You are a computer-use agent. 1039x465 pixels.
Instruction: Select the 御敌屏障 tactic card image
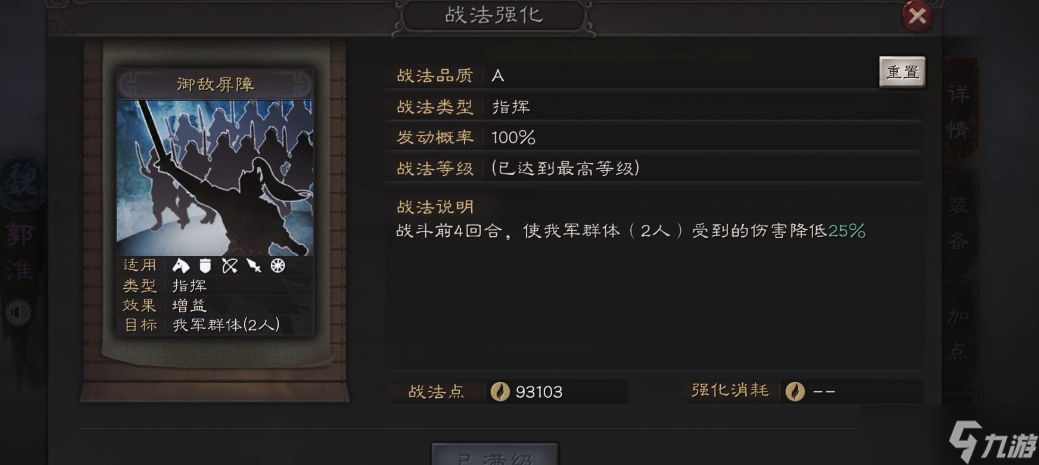pos(215,178)
